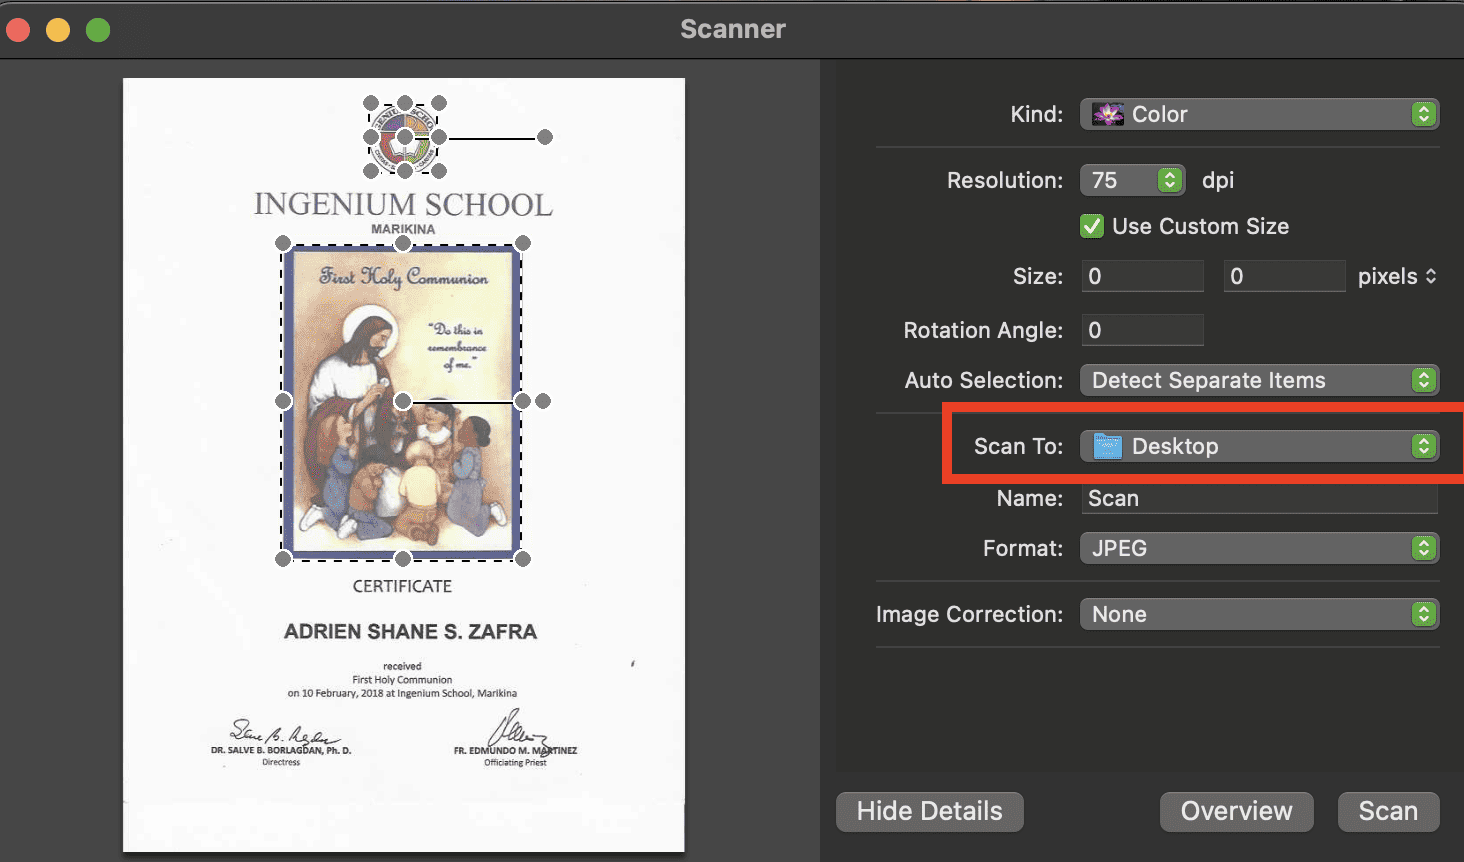Click the Overview button
Screen dimensions: 1464x862
coord(1236,811)
